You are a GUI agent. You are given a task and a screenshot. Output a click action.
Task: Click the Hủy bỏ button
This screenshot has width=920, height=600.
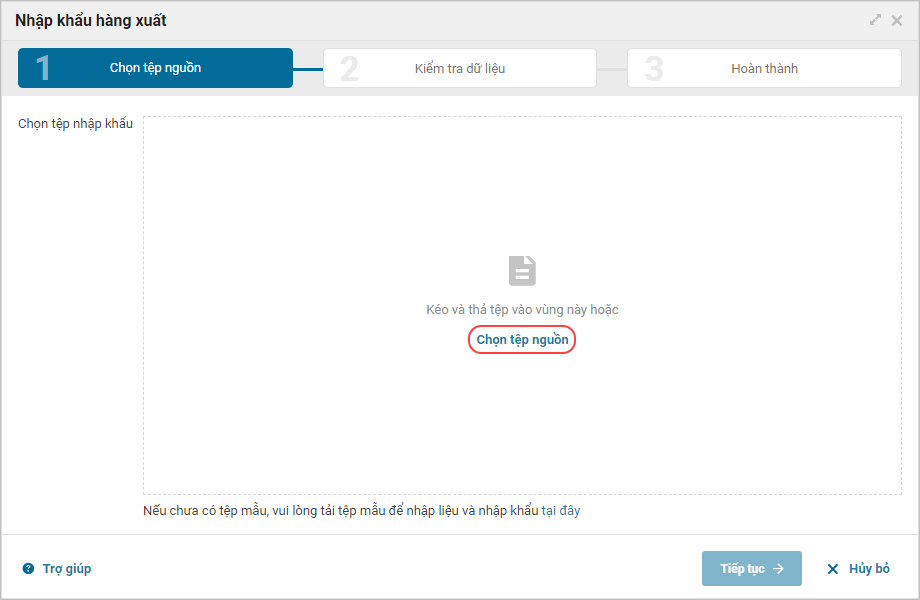point(858,568)
